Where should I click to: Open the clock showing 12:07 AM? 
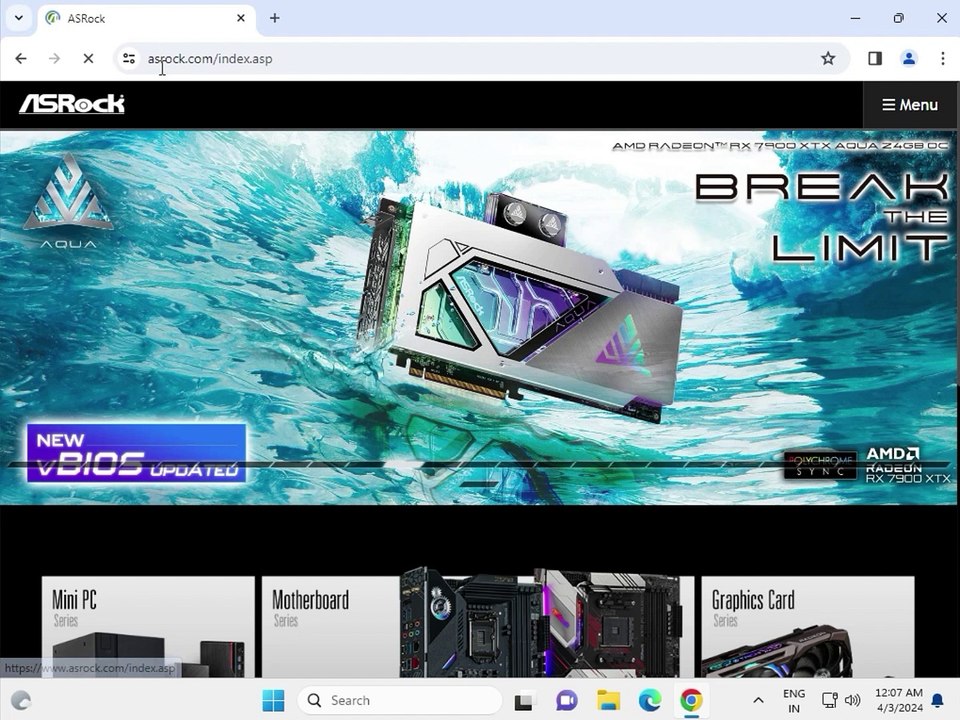pos(899,700)
